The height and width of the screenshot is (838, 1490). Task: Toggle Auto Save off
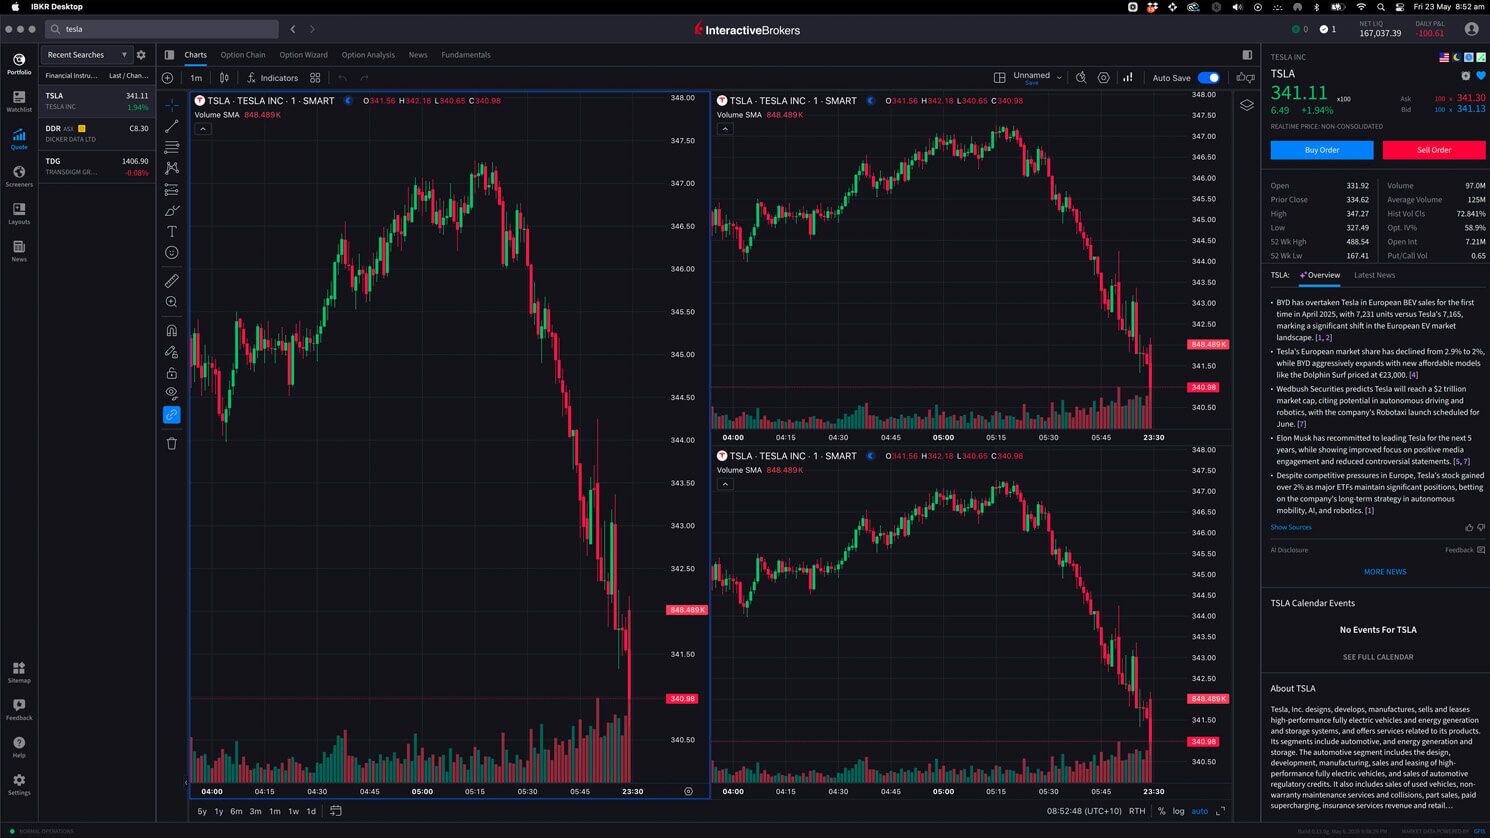pos(1209,77)
